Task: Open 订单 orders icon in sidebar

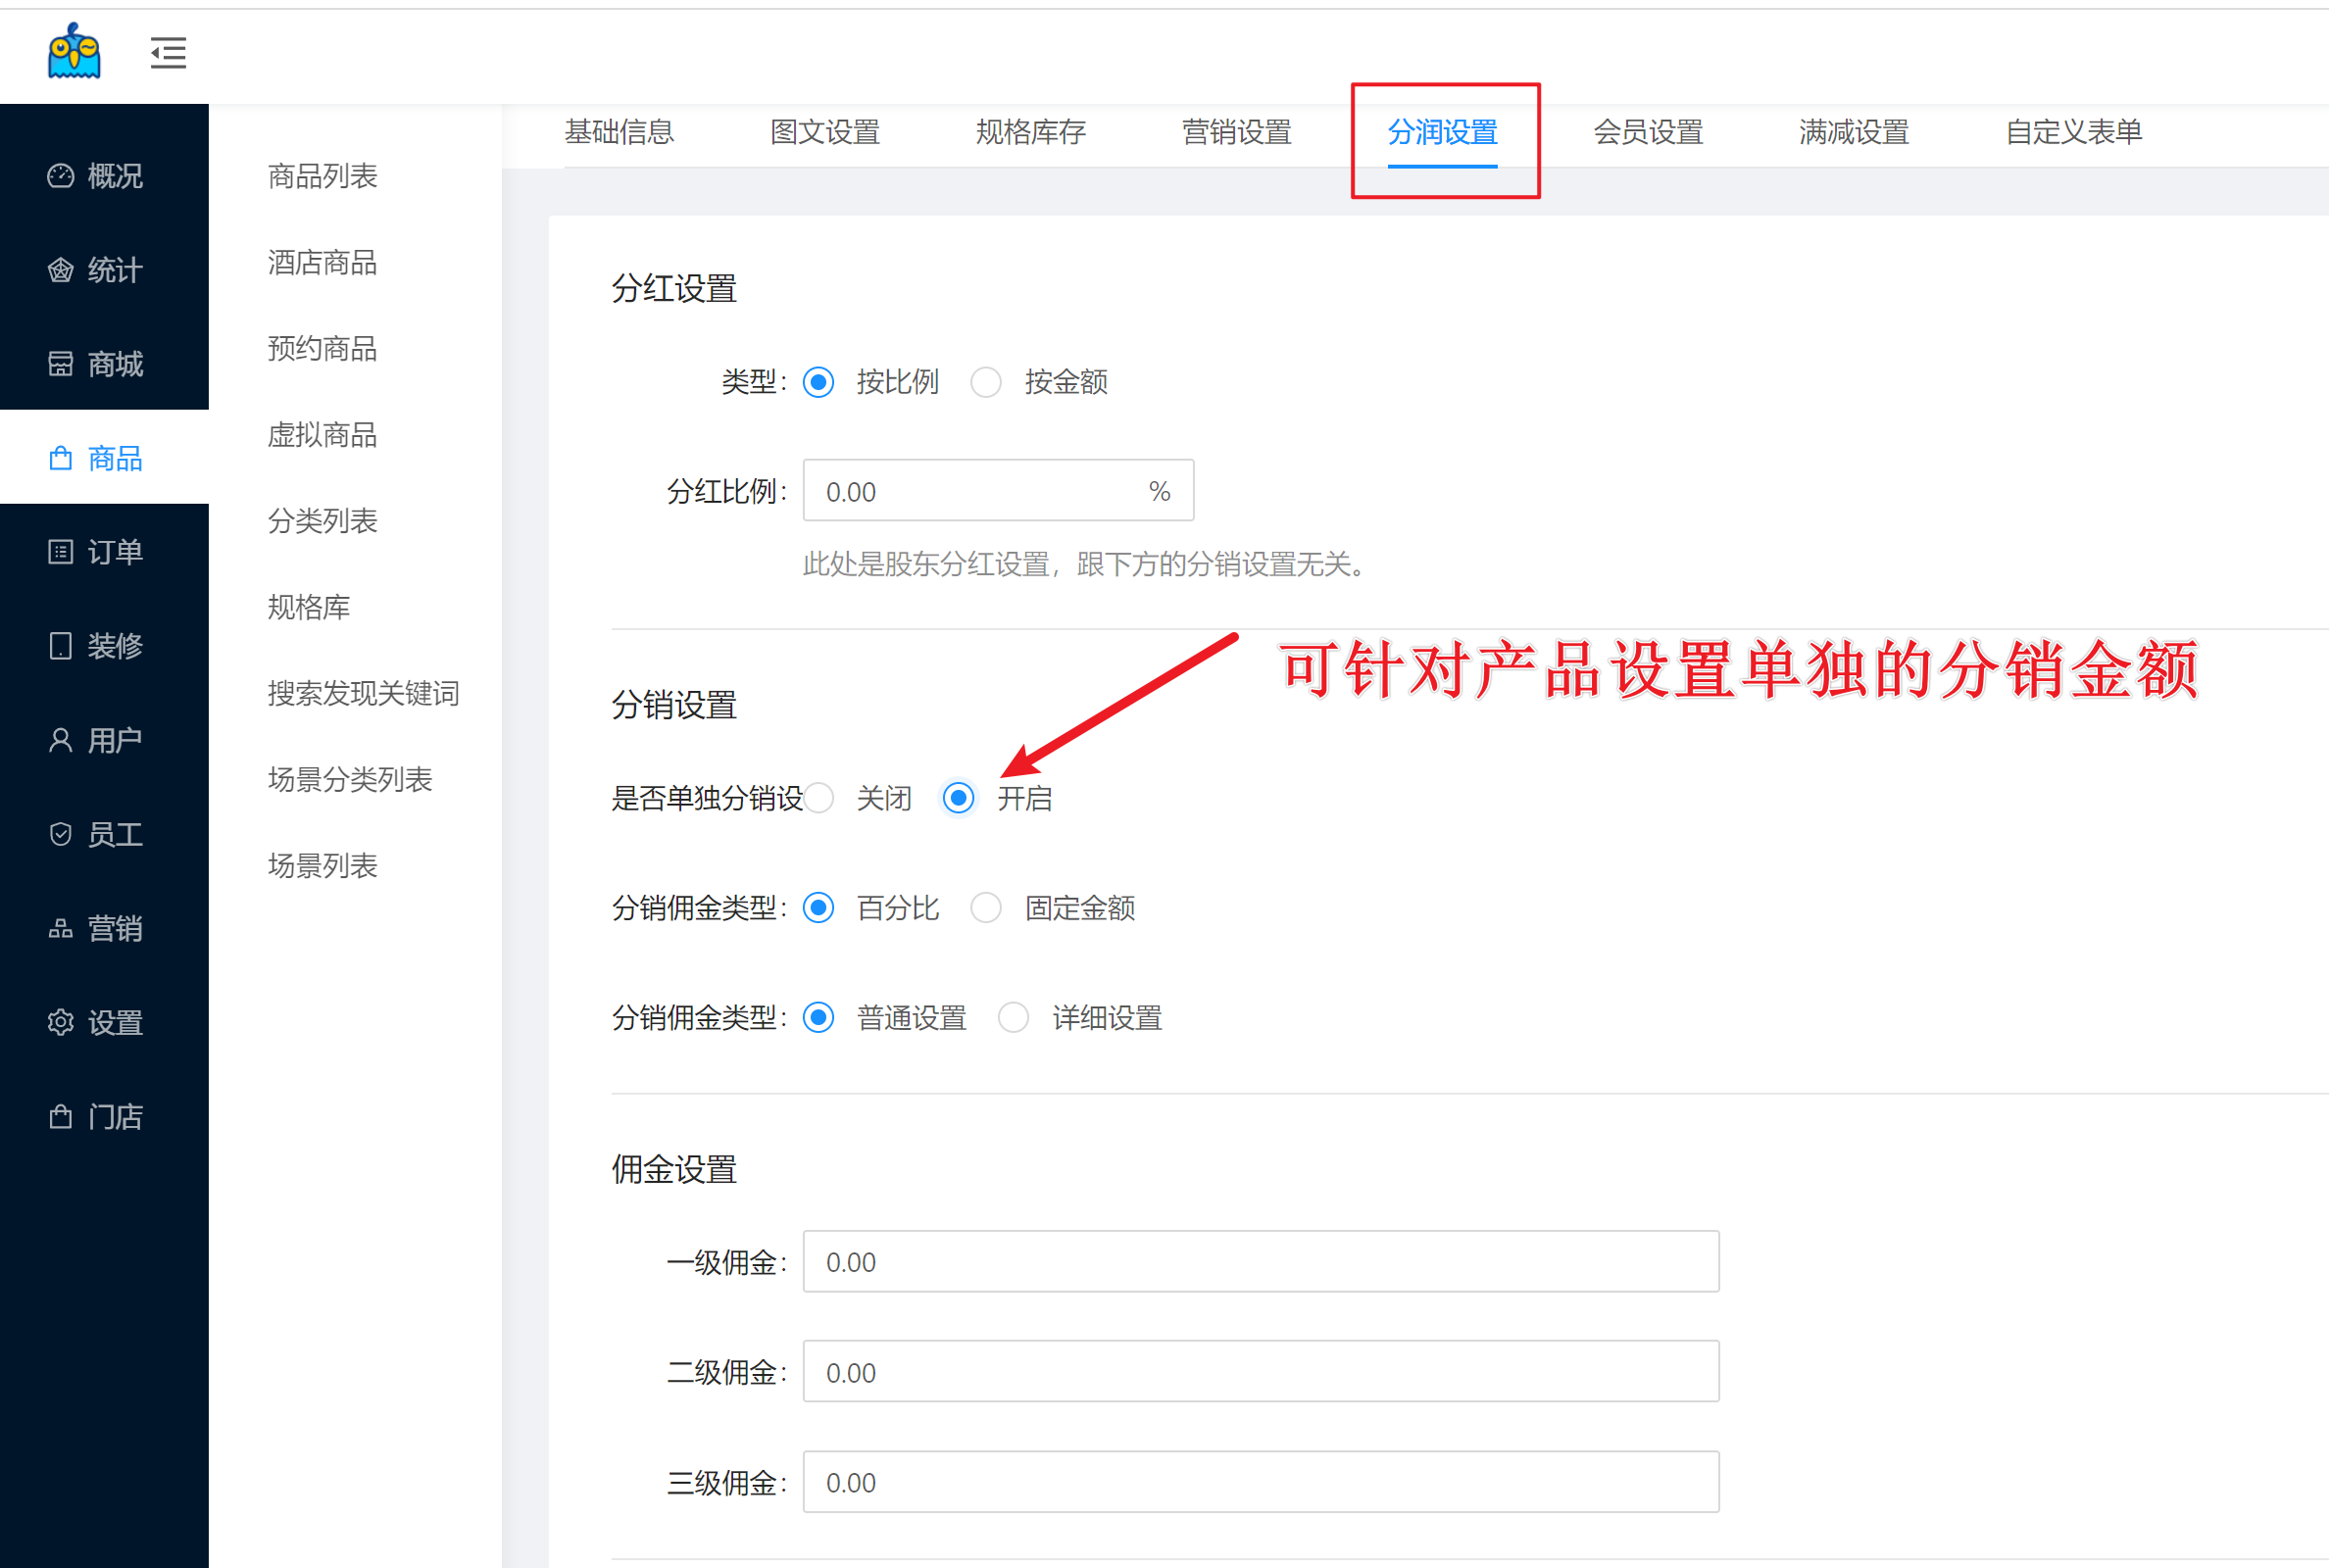Action: point(61,552)
